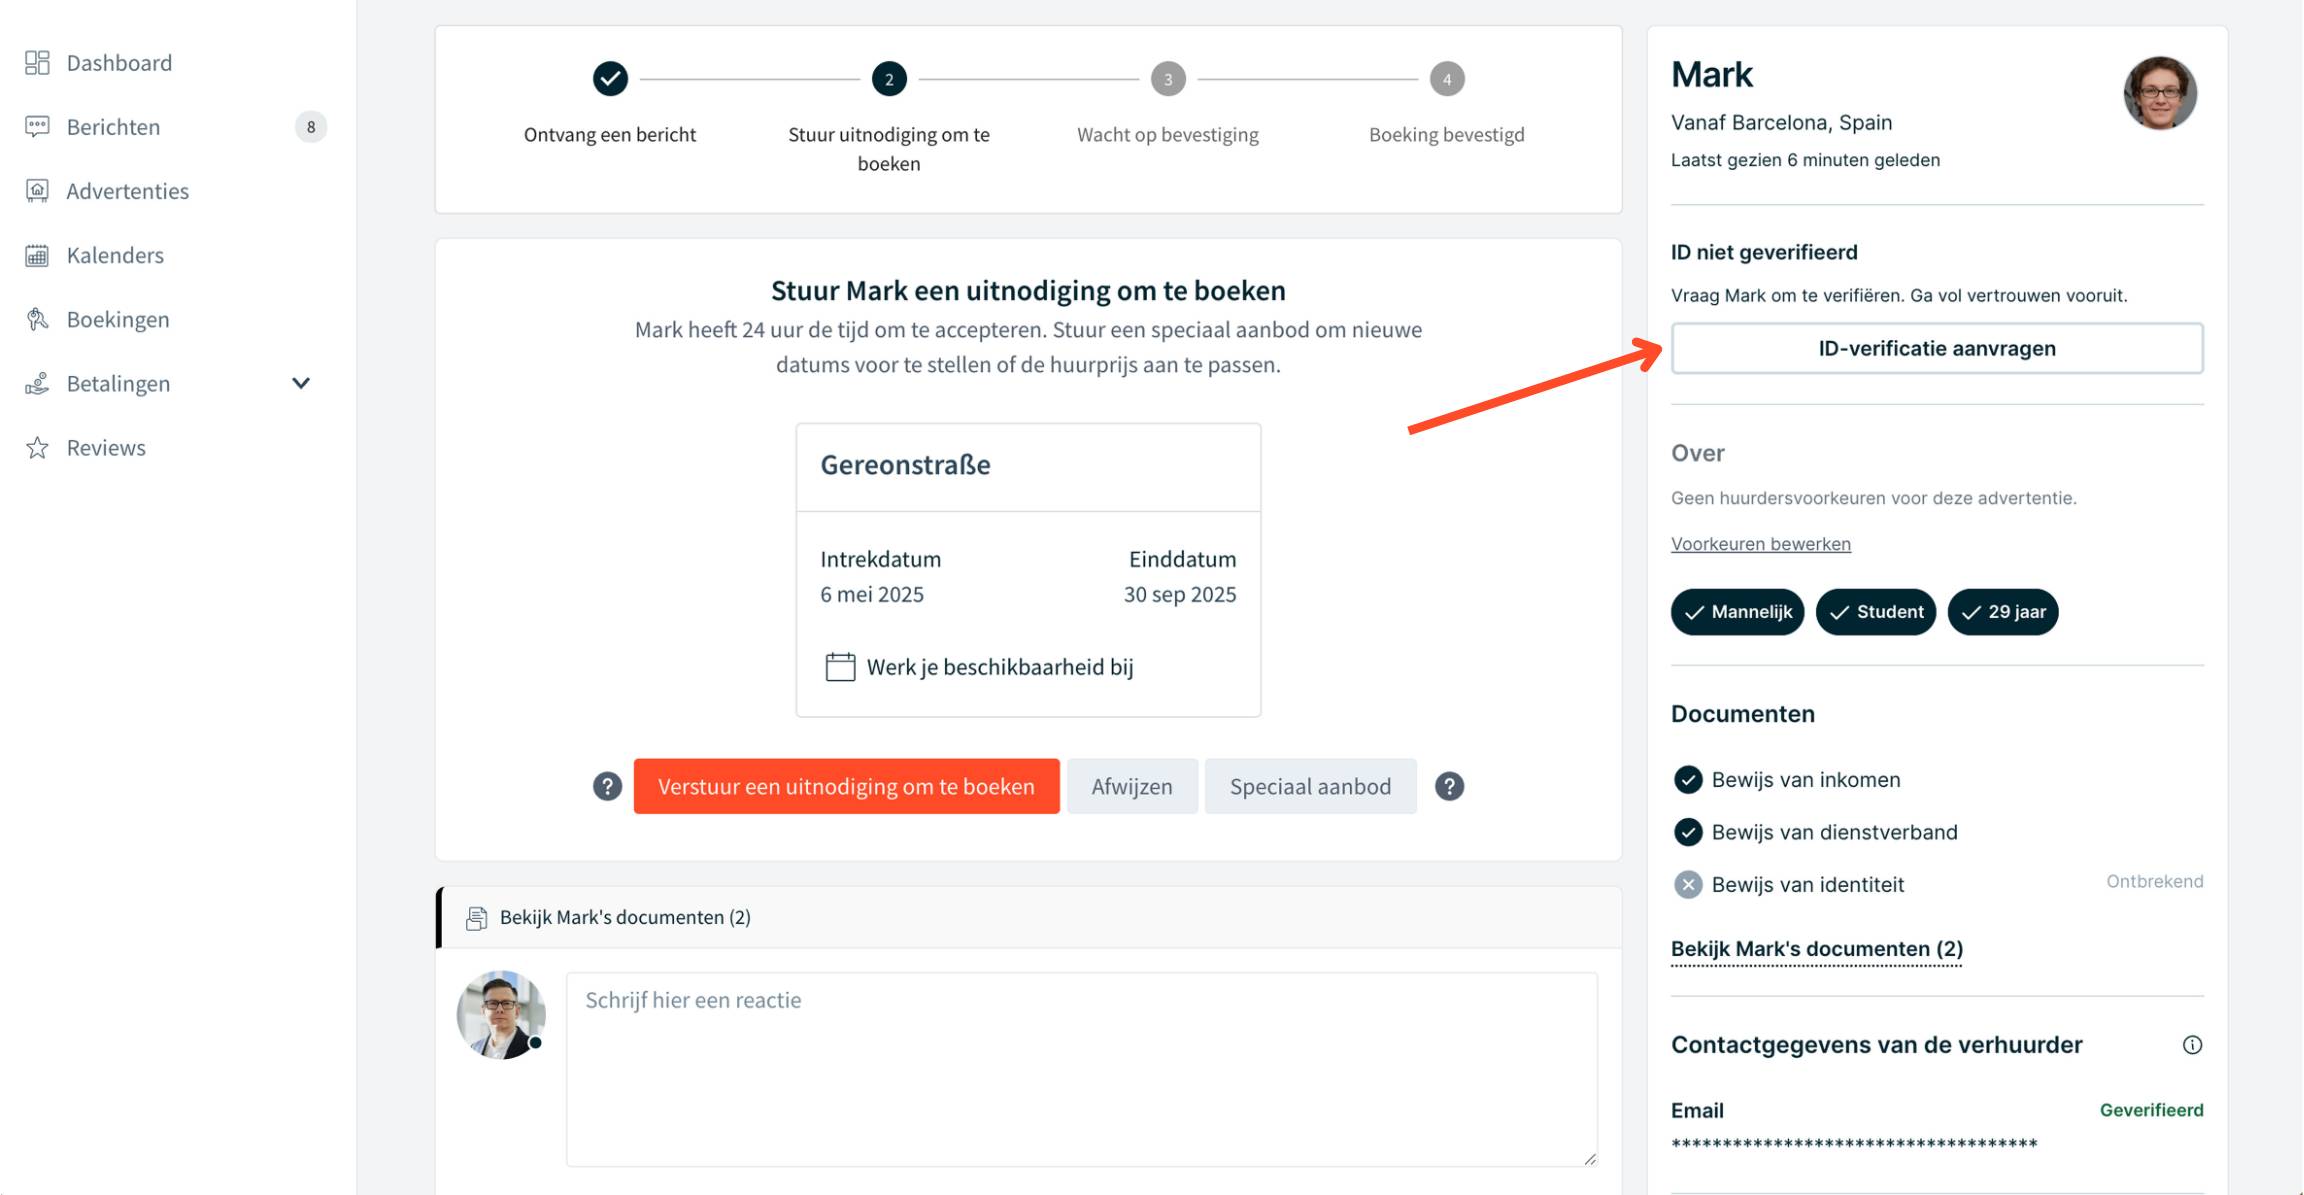
Task: Click help icon right of Speciaal aanbod
Action: pyautogui.click(x=1449, y=786)
